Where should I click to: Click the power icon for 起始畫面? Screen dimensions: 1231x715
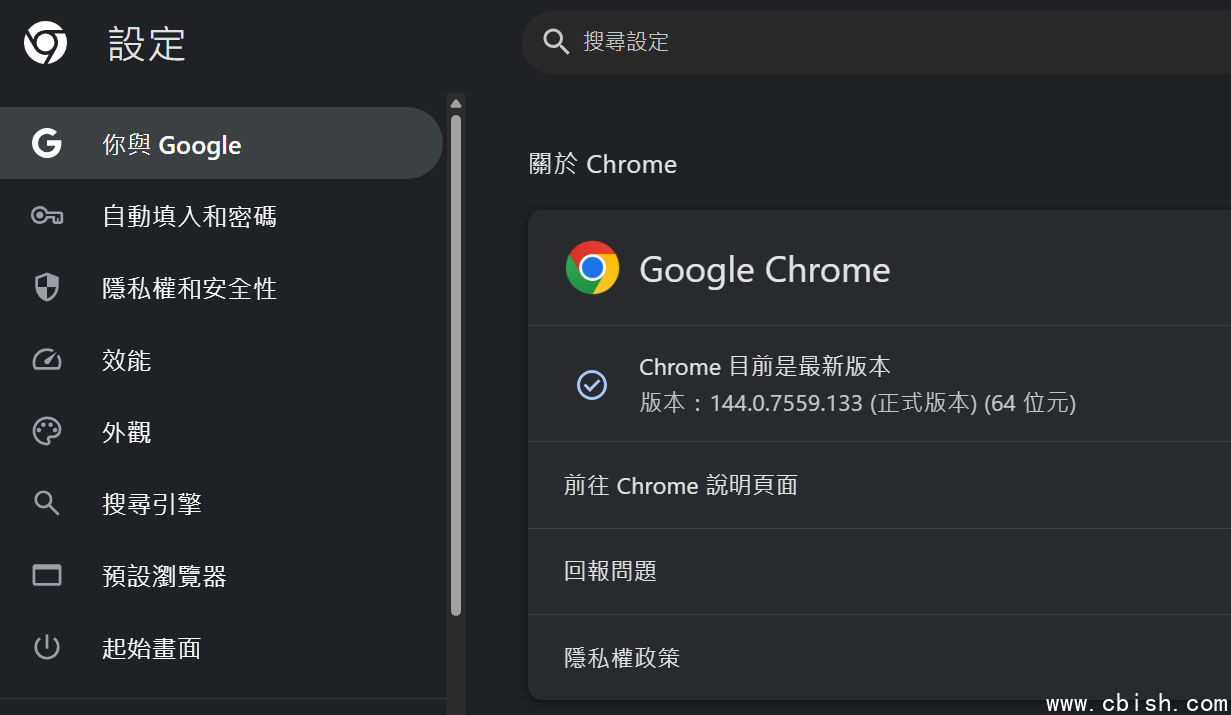(x=46, y=648)
